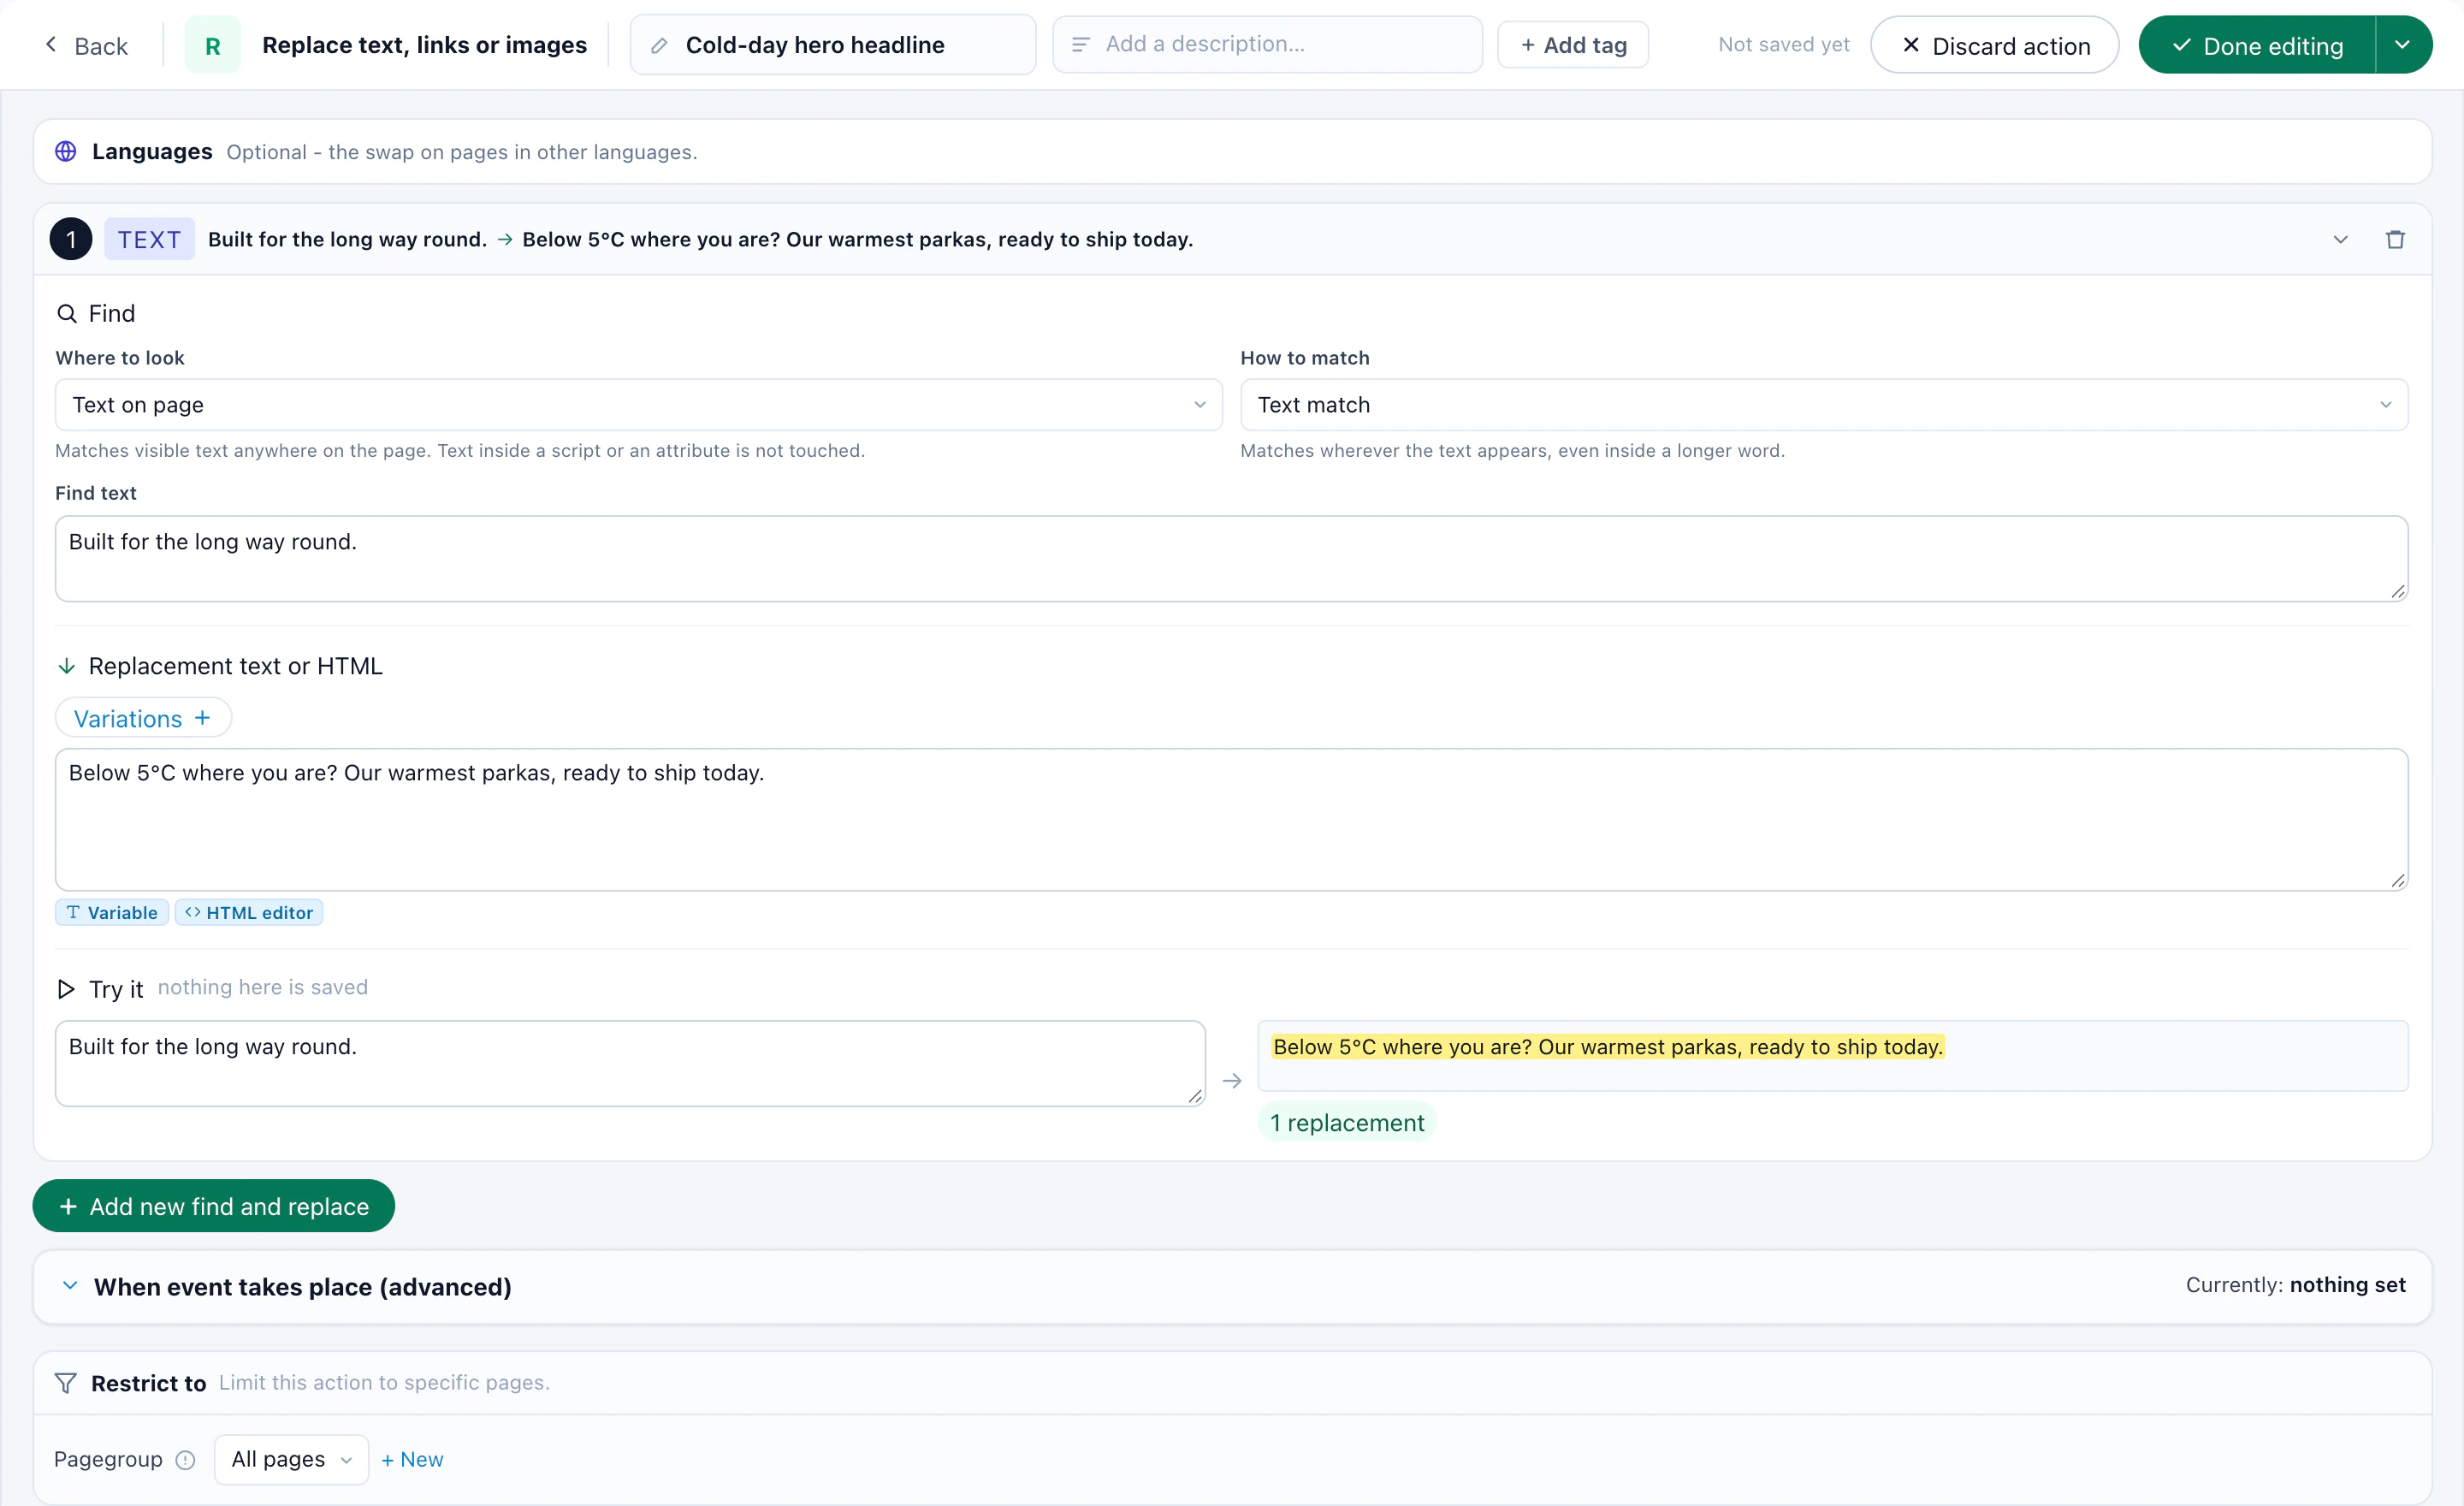Add a new Variations entry

tap(143, 718)
